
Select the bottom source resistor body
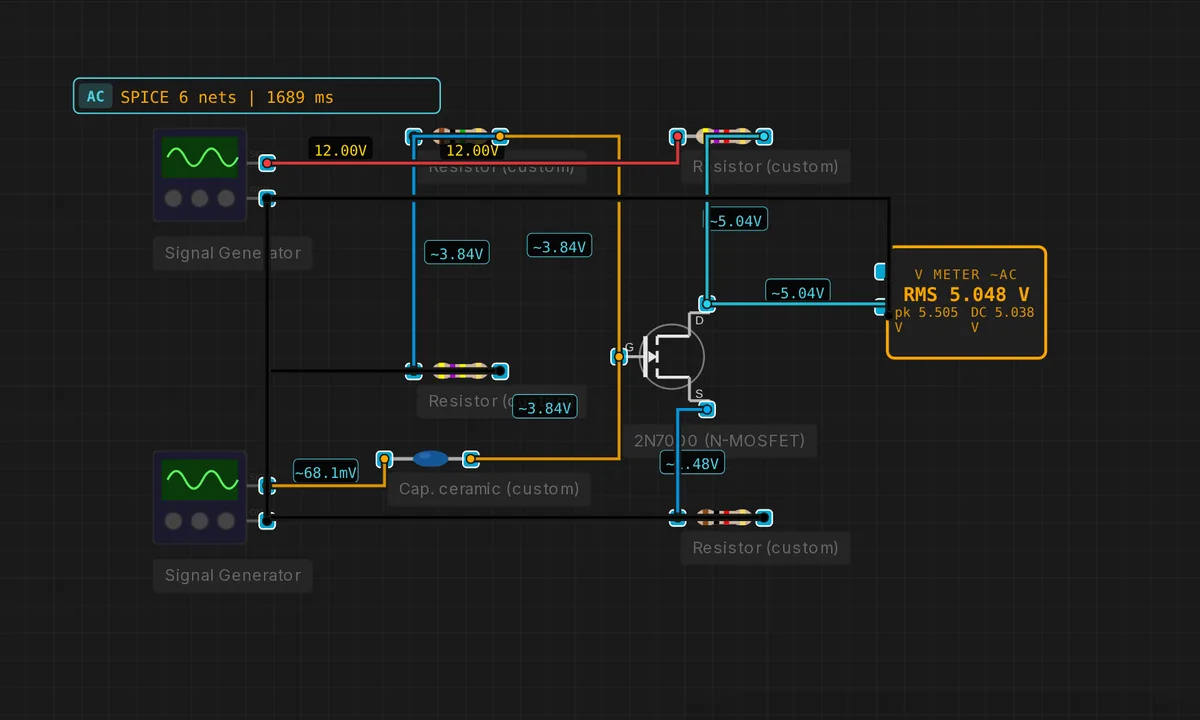coord(722,517)
